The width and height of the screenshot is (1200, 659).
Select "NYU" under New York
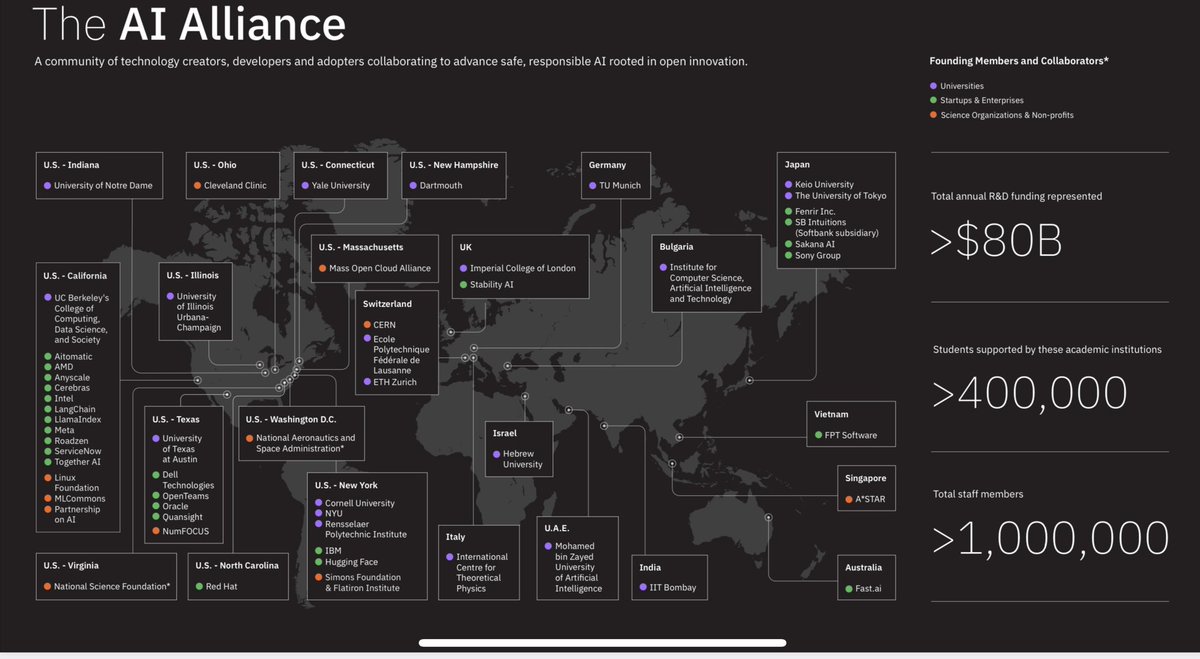point(335,514)
